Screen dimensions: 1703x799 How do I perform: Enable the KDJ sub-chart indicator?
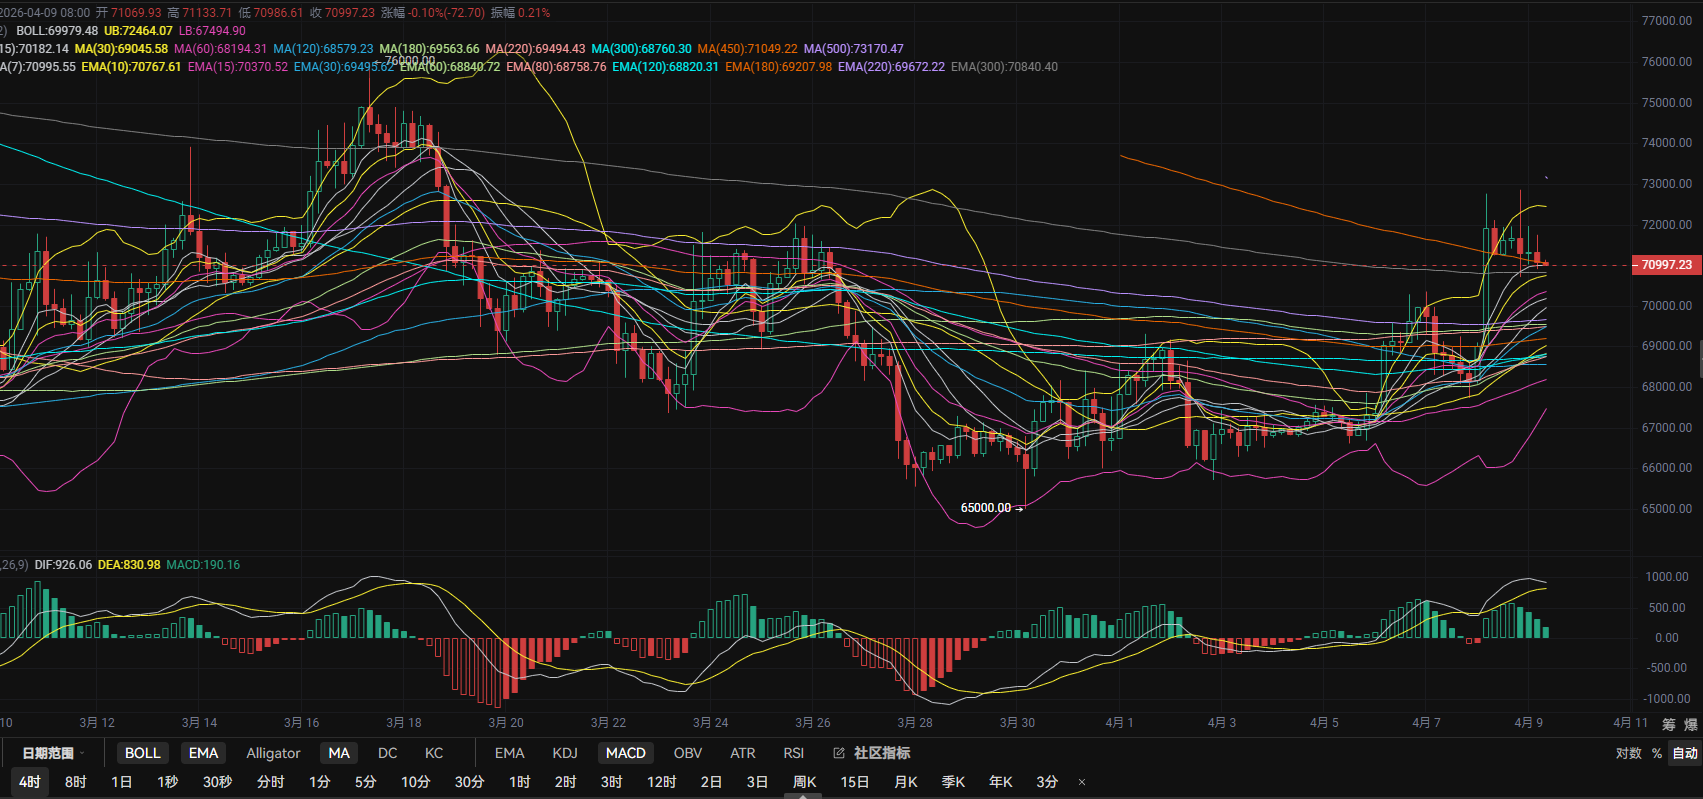point(565,753)
